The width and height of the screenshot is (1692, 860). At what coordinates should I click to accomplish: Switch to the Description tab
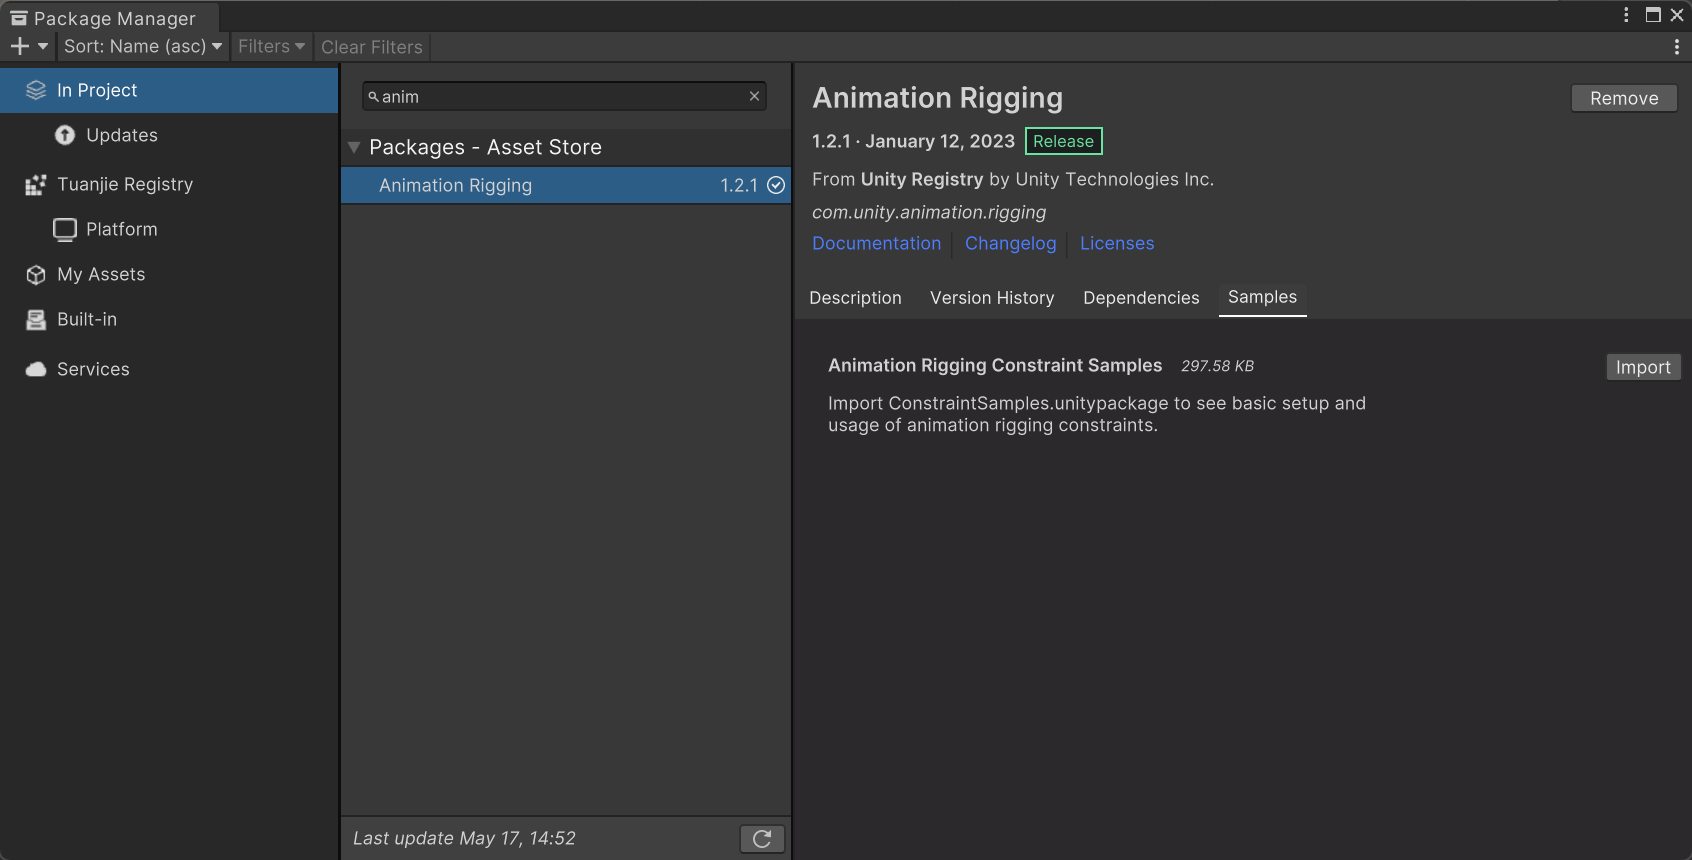pyautogui.click(x=855, y=298)
